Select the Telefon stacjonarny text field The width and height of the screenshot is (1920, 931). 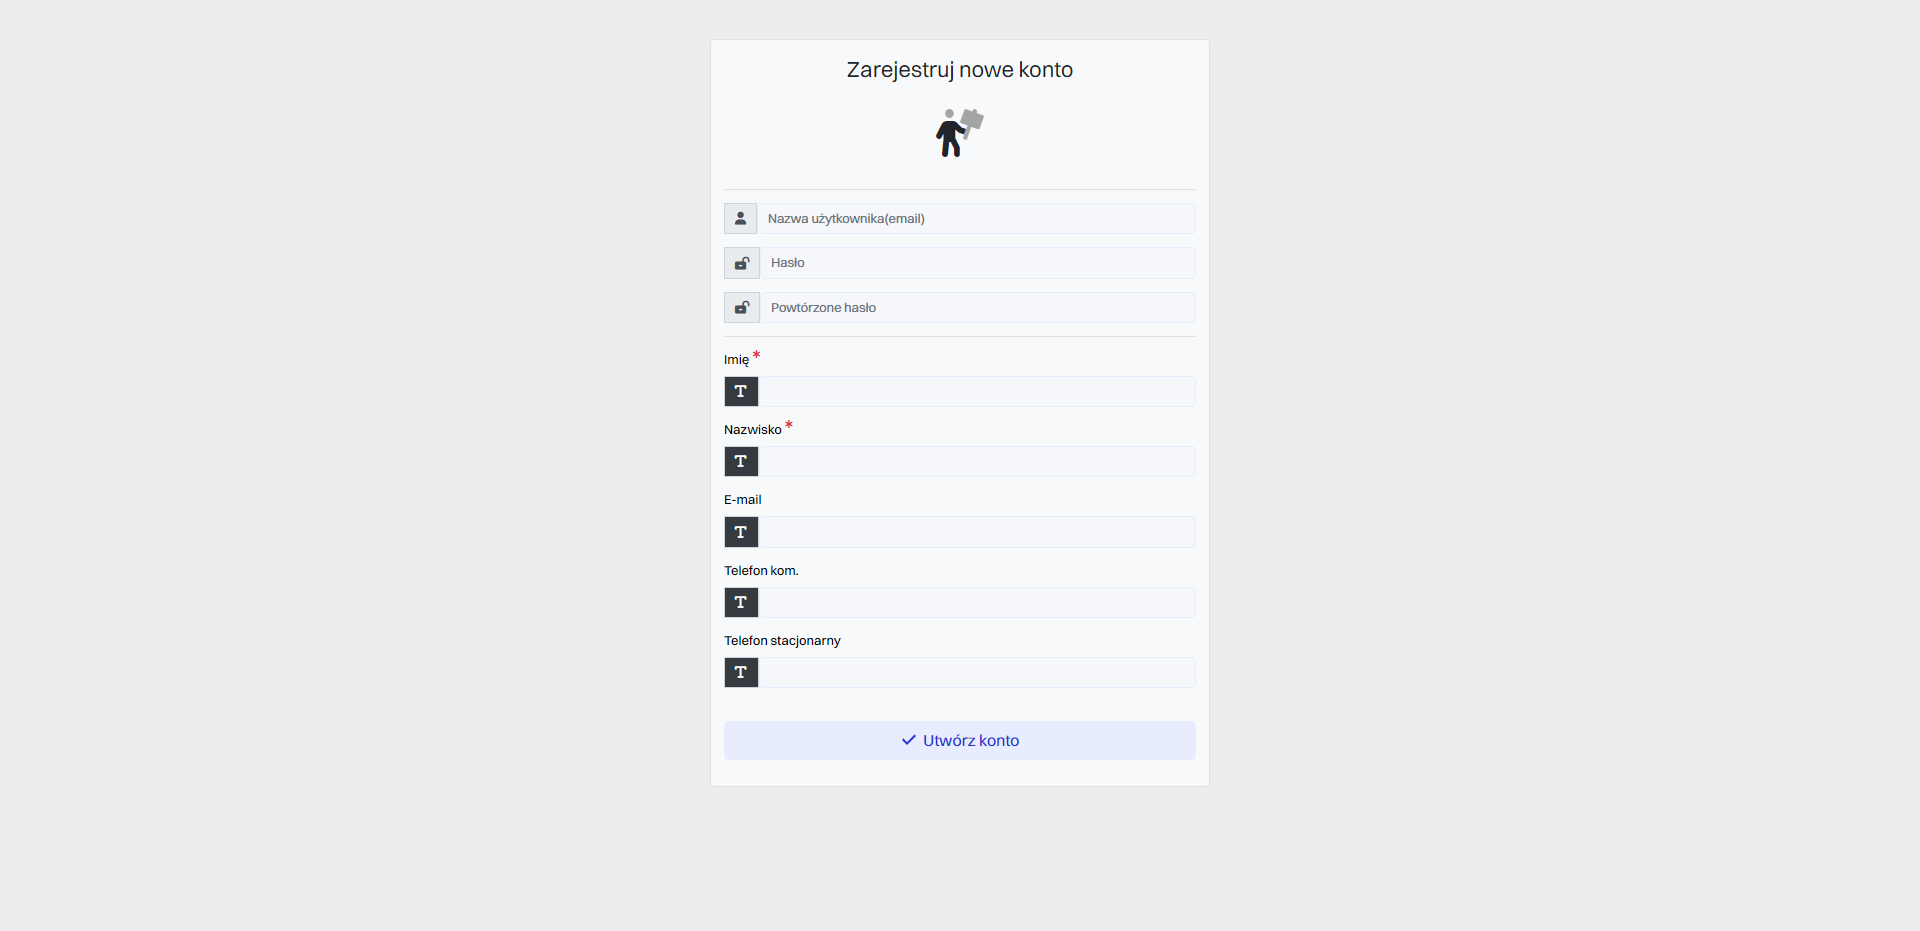(x=976, y=672)
